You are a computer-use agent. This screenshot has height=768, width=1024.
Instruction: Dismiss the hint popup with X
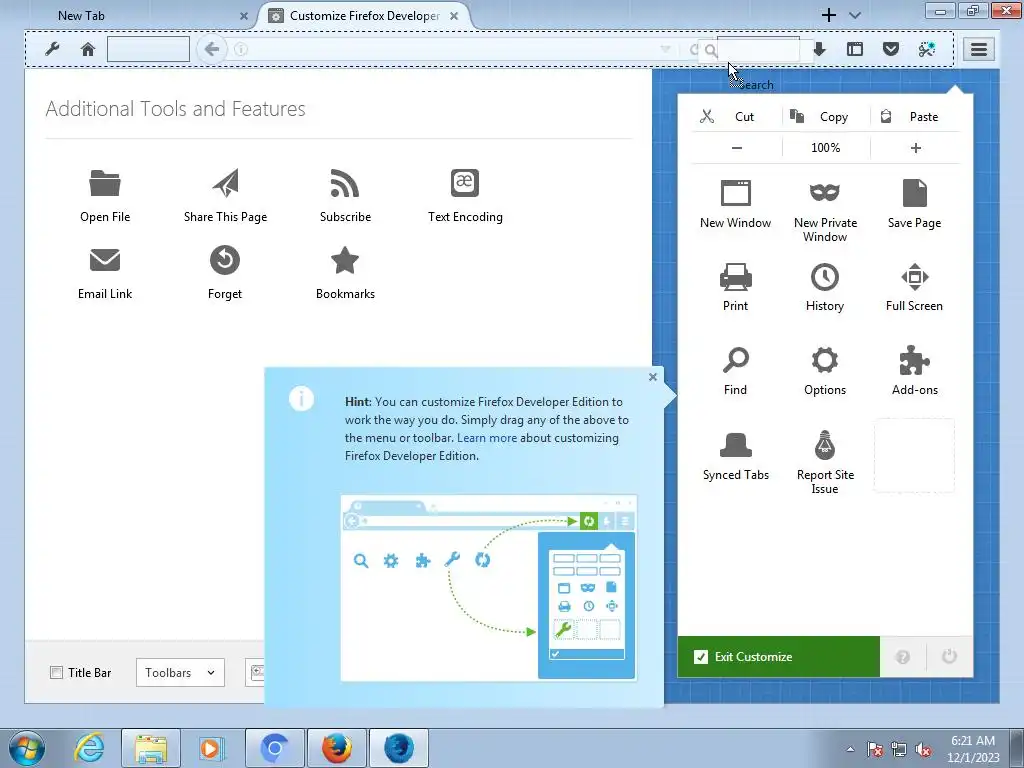coord(652,377)
